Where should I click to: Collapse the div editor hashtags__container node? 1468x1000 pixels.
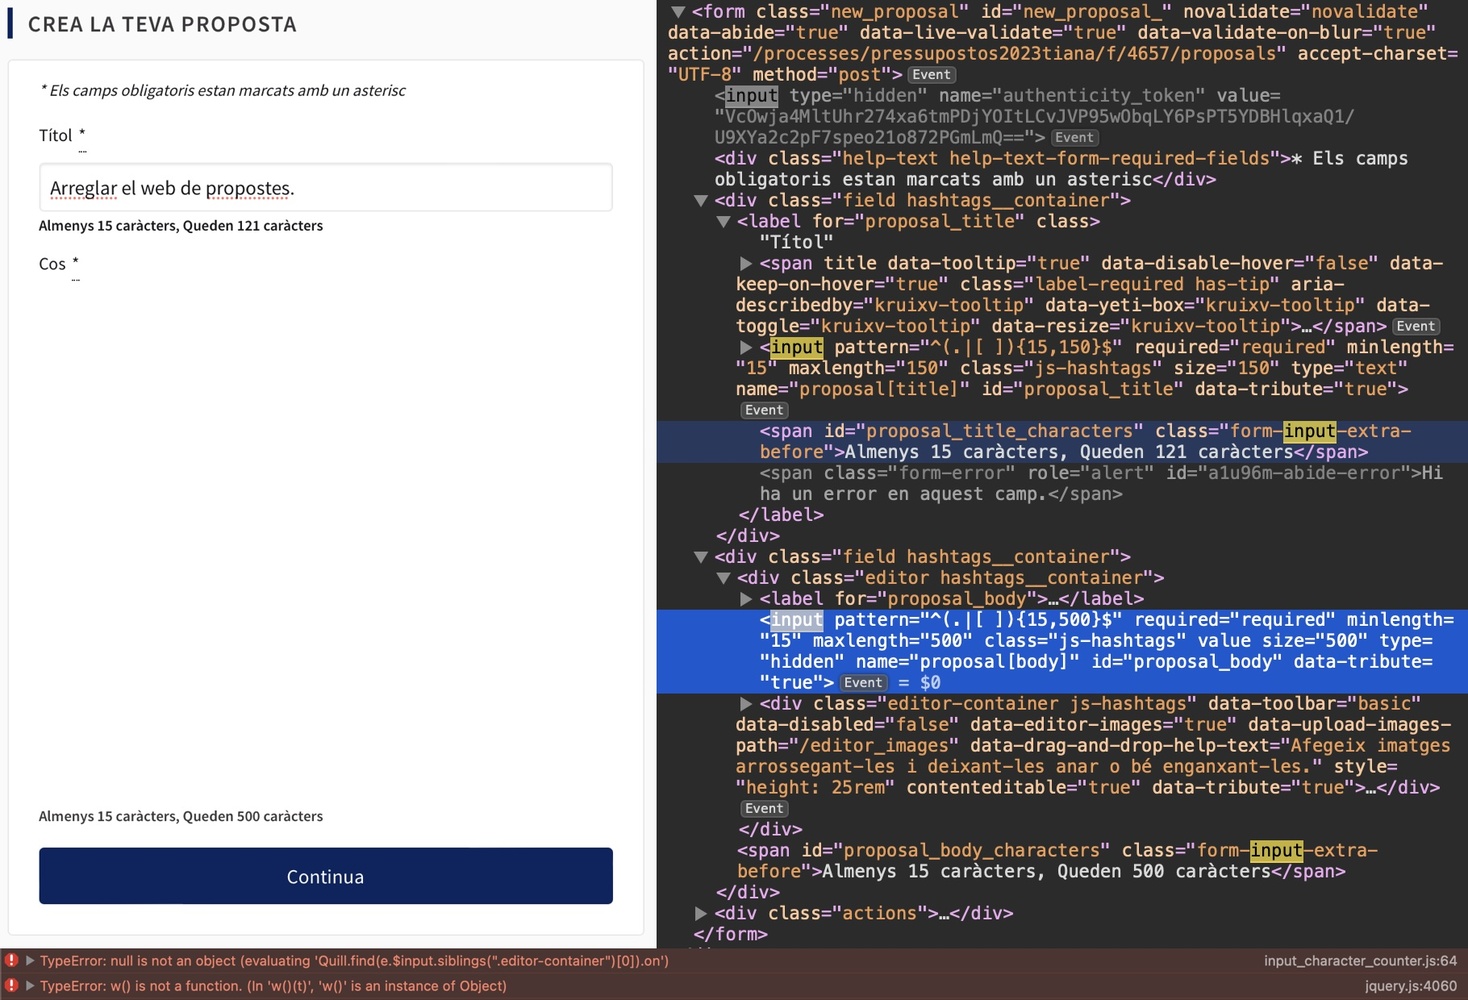(723, 578)
